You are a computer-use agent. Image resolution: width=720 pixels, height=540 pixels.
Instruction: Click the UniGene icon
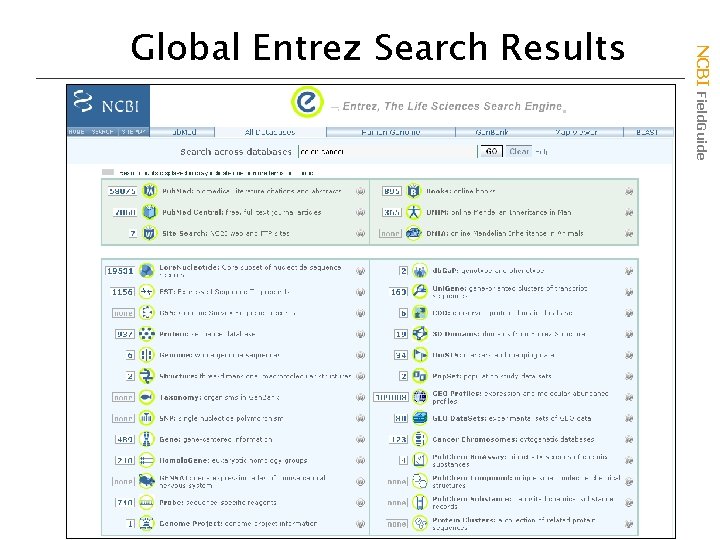tap(419, 292)
